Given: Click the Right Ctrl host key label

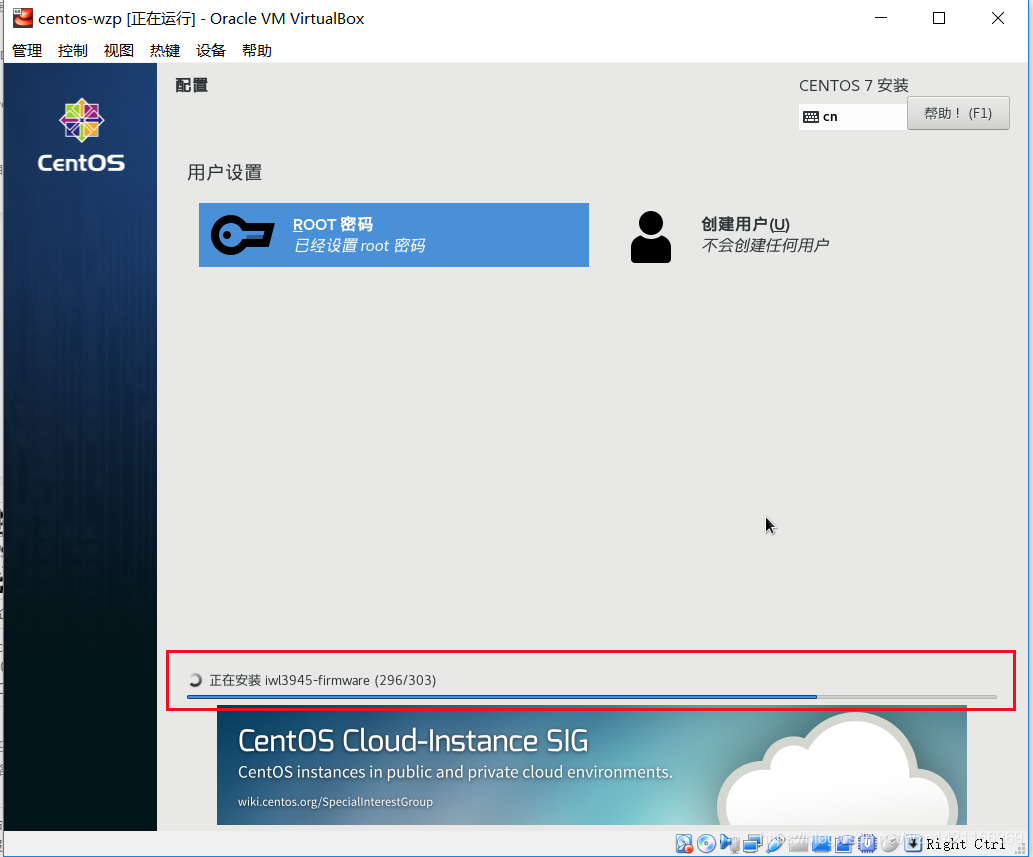Looking at the screenshot, I should [x=966, y=844].
